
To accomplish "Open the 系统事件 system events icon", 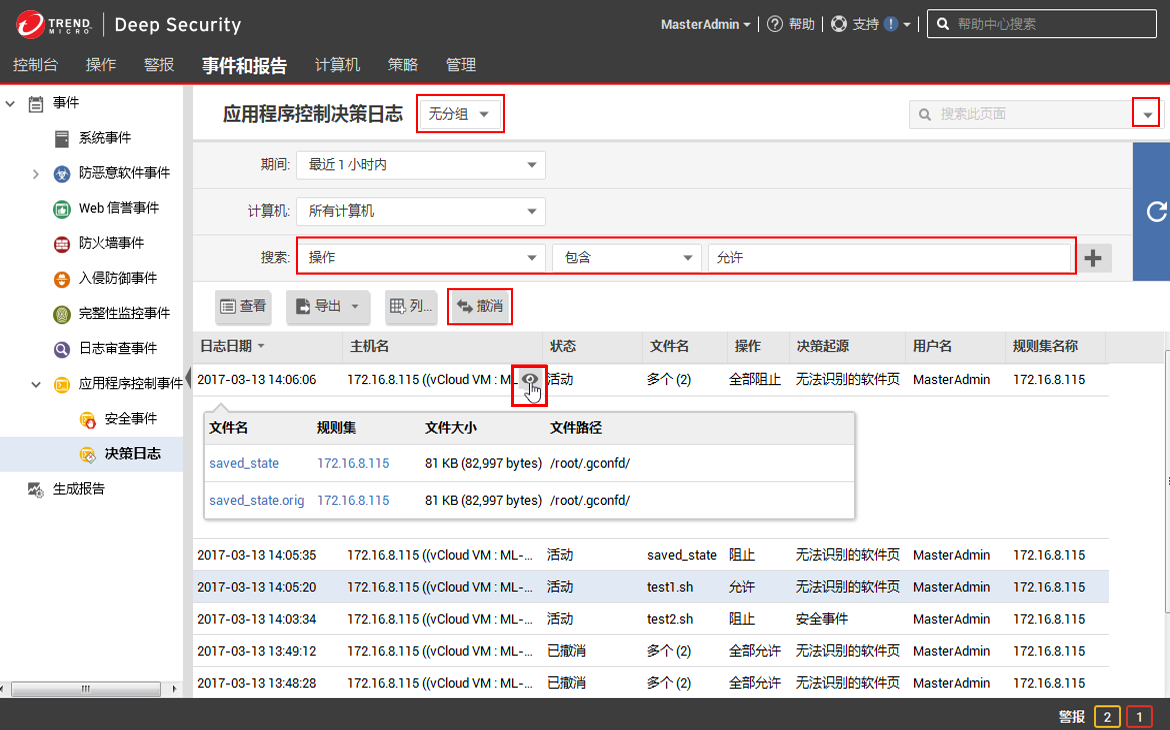I will (62, 138).
